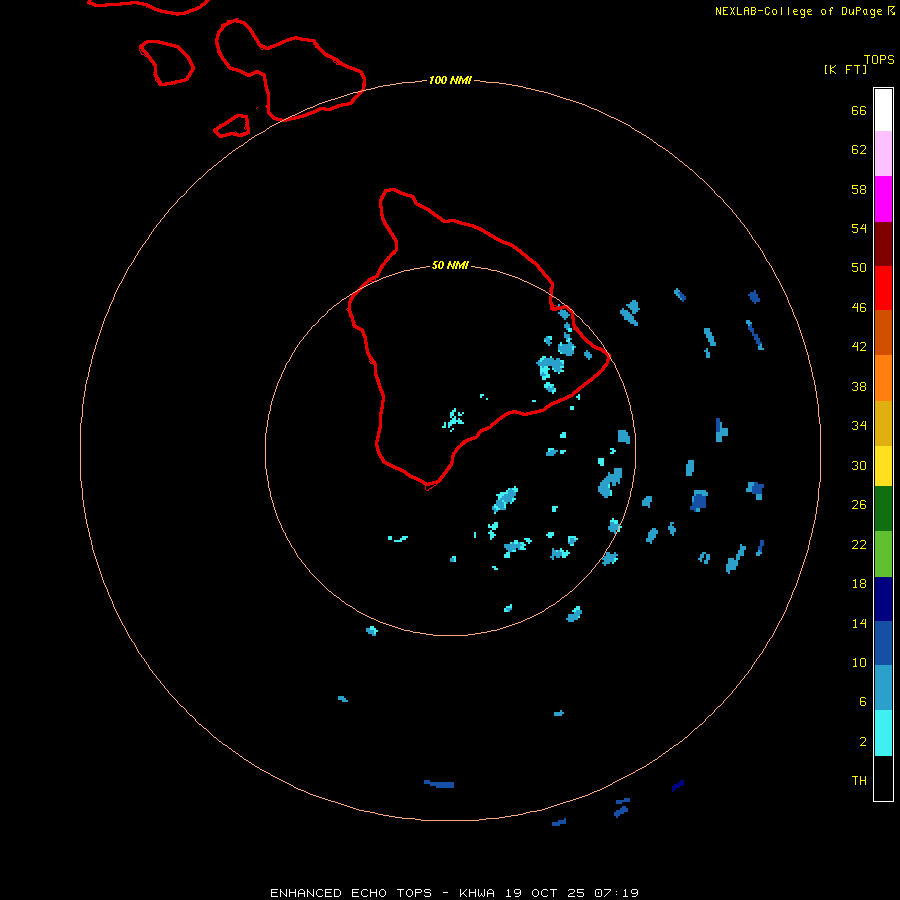This screenshot has width=900, height=900.
Task: Click the light green legend swatch
Action: coord(883,554)
